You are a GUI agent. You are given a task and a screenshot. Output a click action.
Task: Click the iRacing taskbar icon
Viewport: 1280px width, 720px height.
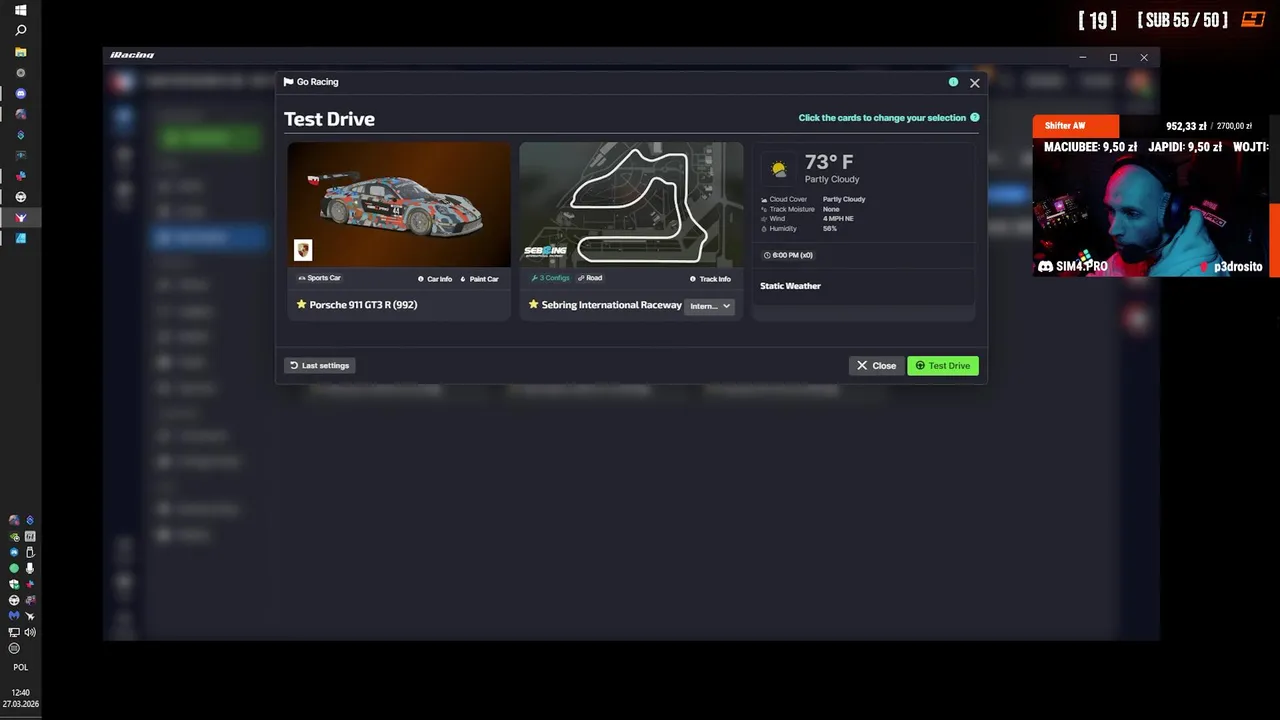click(x=21, y=217)
